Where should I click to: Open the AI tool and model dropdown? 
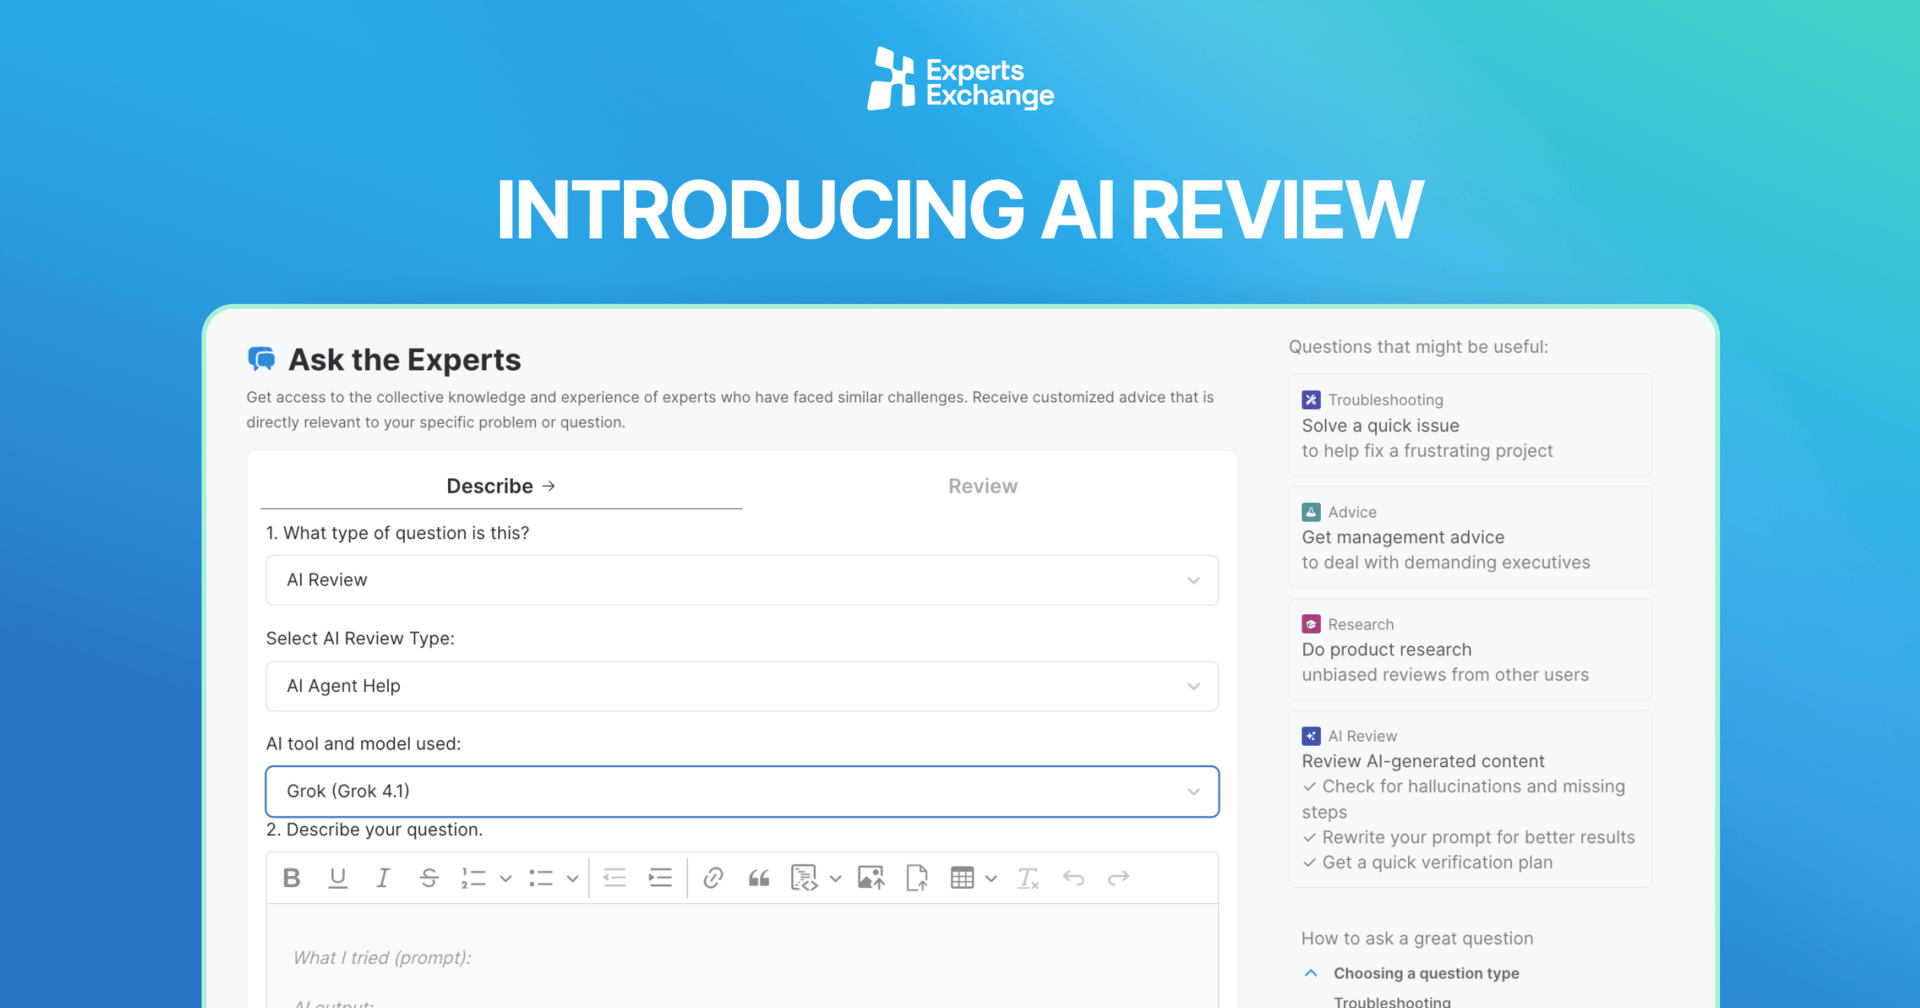(742, 791)
